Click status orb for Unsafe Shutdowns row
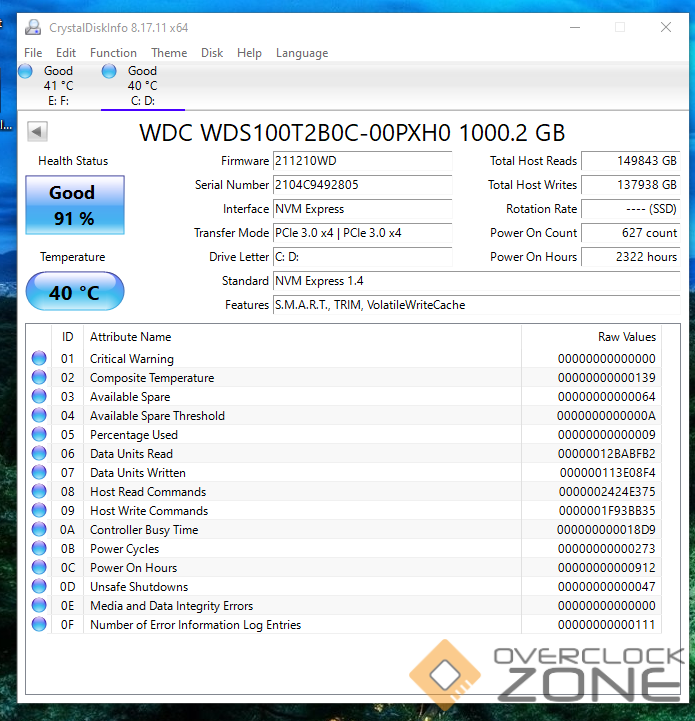695x721 pixels. coord(39,586)
